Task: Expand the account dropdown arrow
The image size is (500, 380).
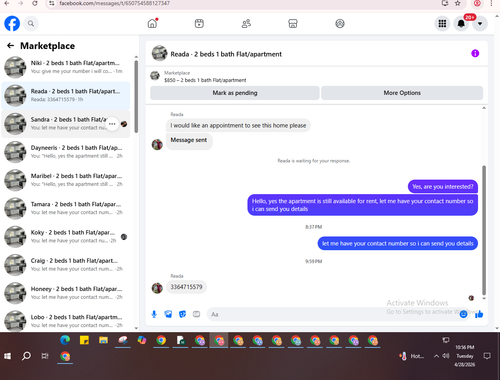Action: pyautogui.click(x=480, y=24)
